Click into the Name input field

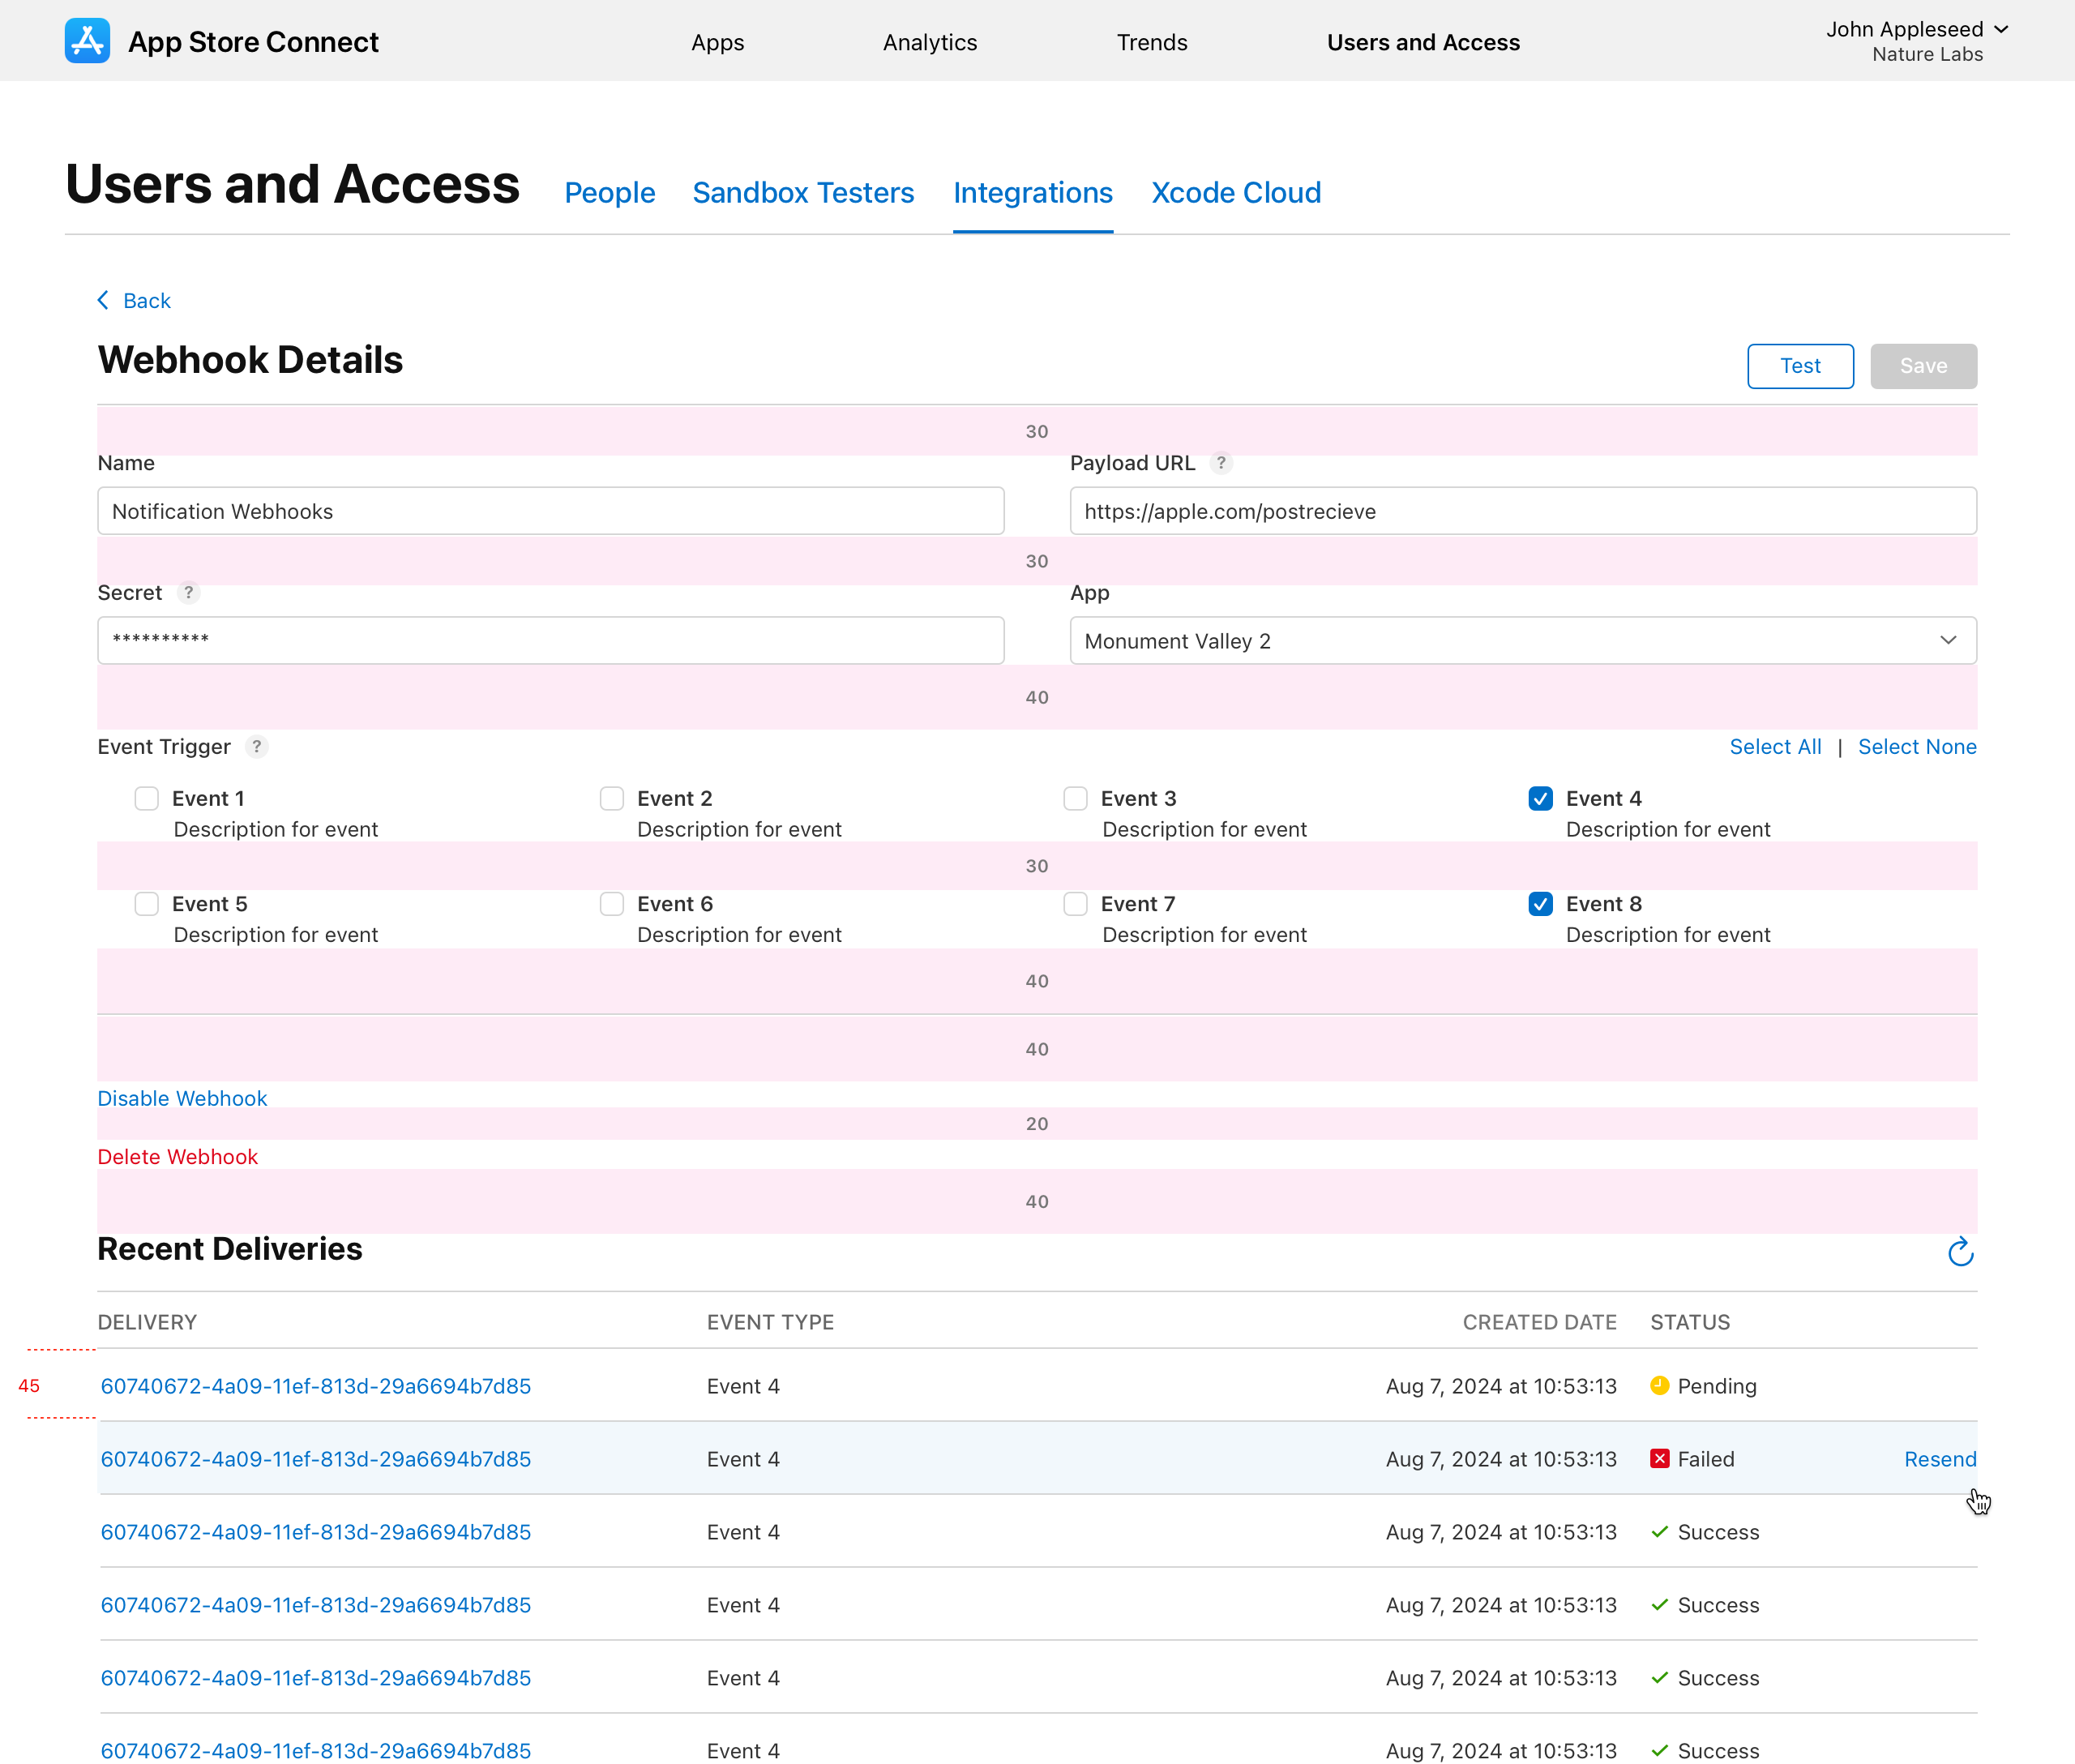(550, 511)
